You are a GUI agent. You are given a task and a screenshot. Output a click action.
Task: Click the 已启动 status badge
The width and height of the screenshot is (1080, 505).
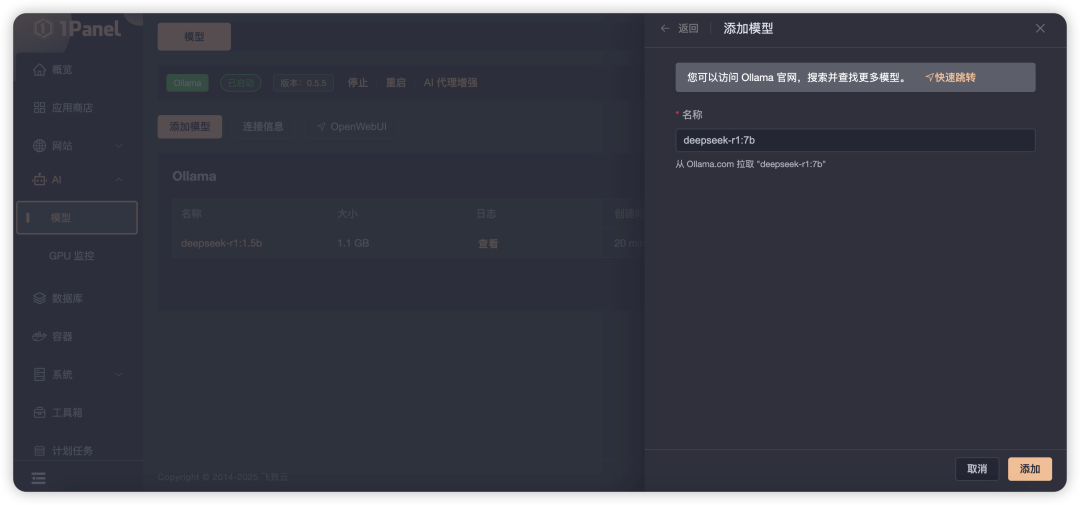pyautogui.click(x=240, y=83)
